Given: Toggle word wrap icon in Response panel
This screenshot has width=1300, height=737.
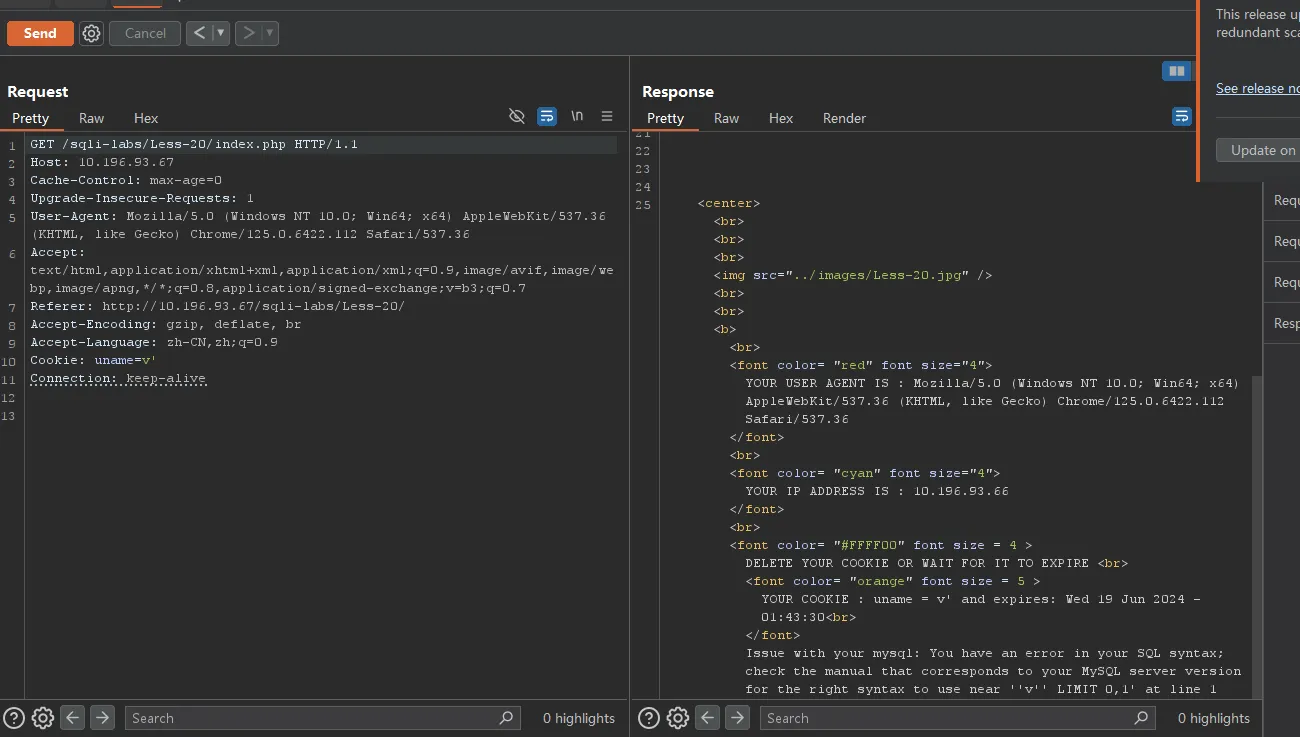Looking at the screenshot, I should (1181, 117).
